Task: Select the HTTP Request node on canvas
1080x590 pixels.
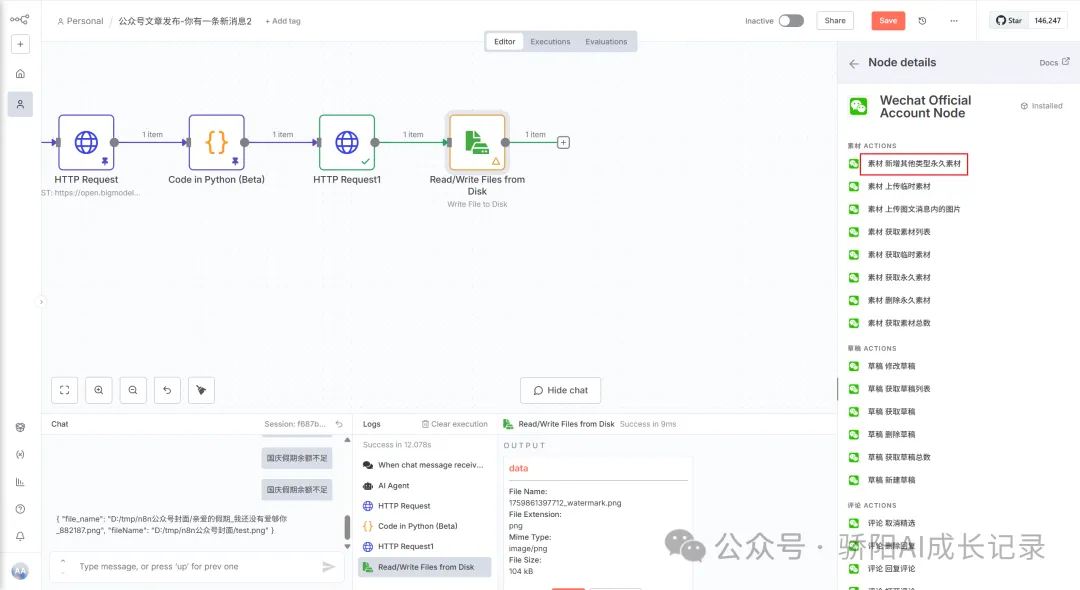Action: coord(86,143)
